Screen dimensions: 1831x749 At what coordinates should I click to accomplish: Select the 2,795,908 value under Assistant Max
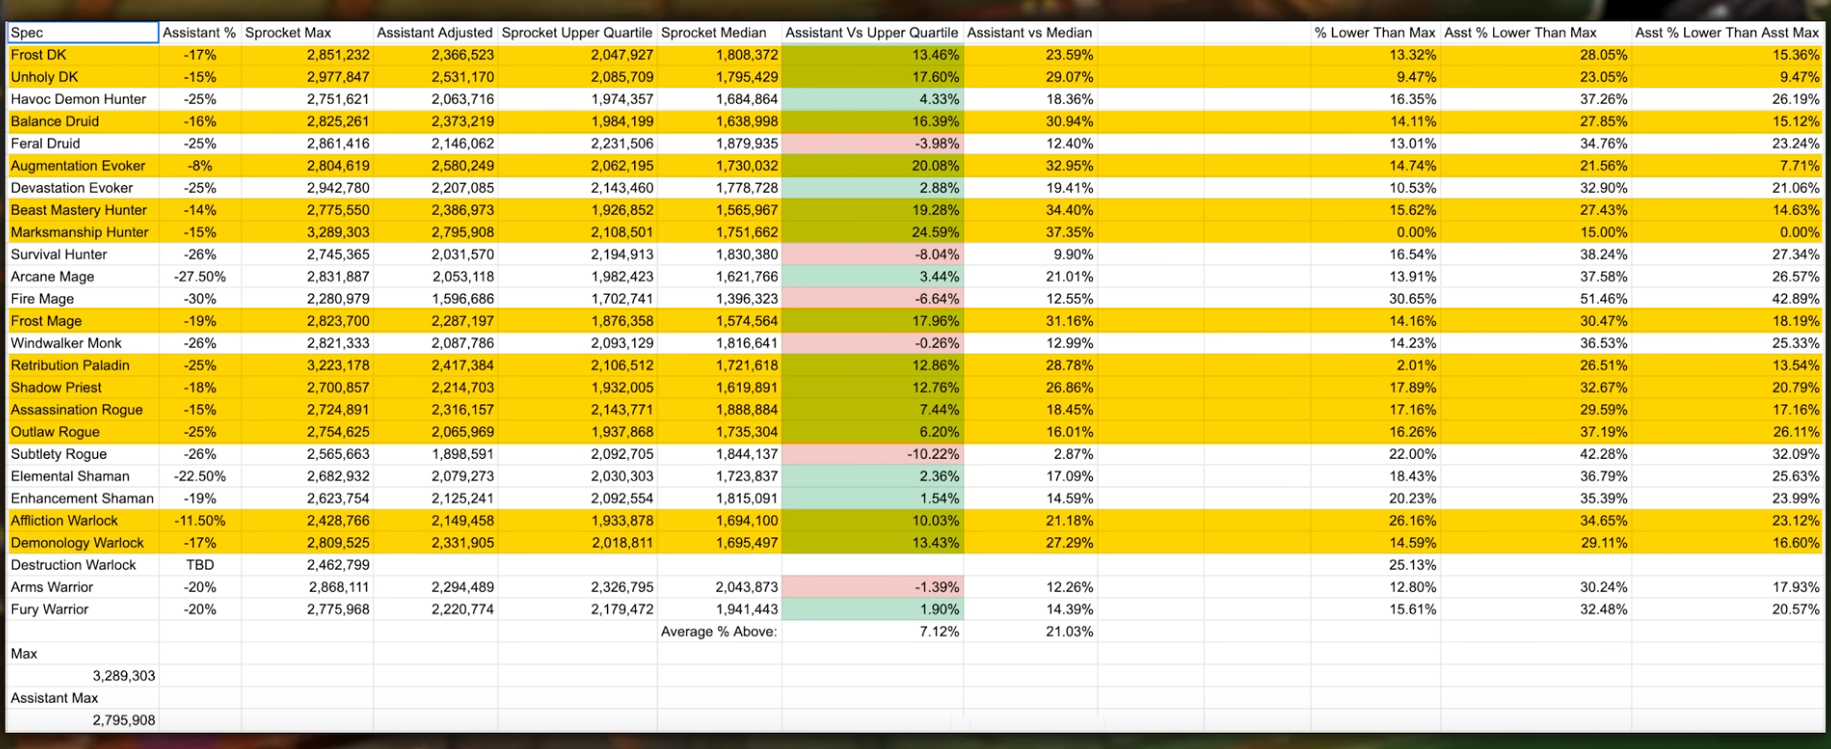point(83,720)
